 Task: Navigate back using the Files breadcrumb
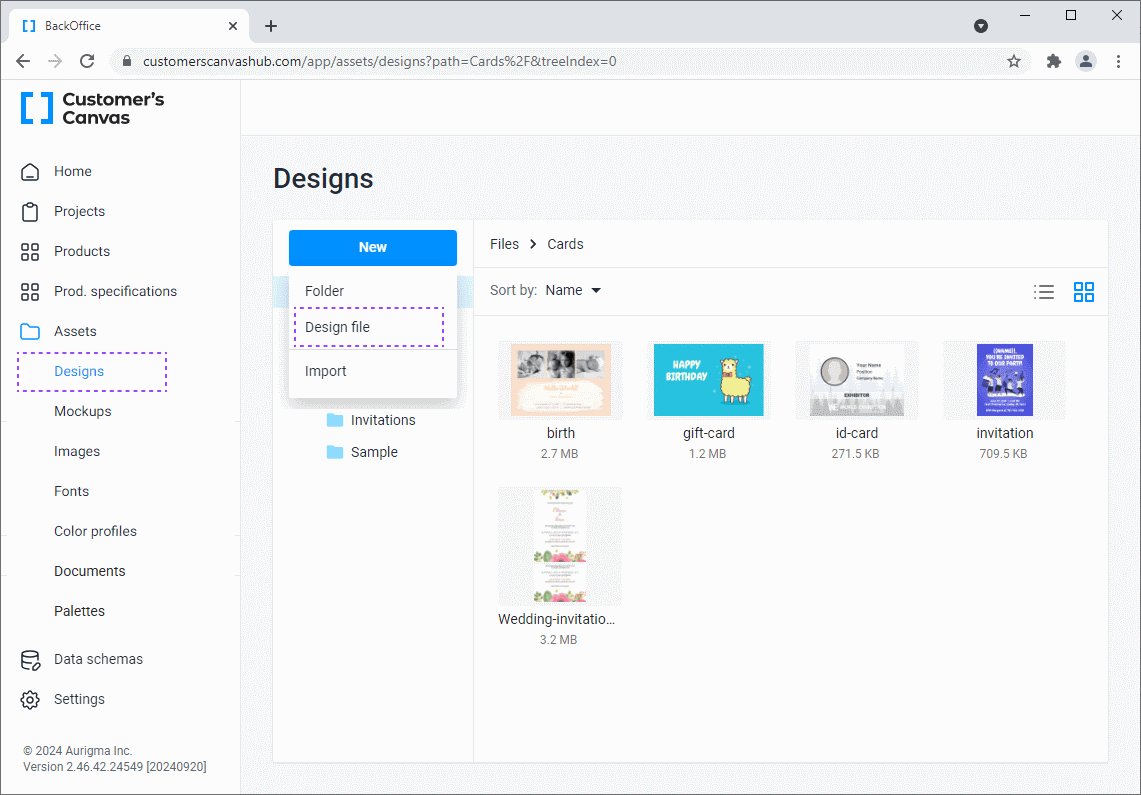[504, 243]
